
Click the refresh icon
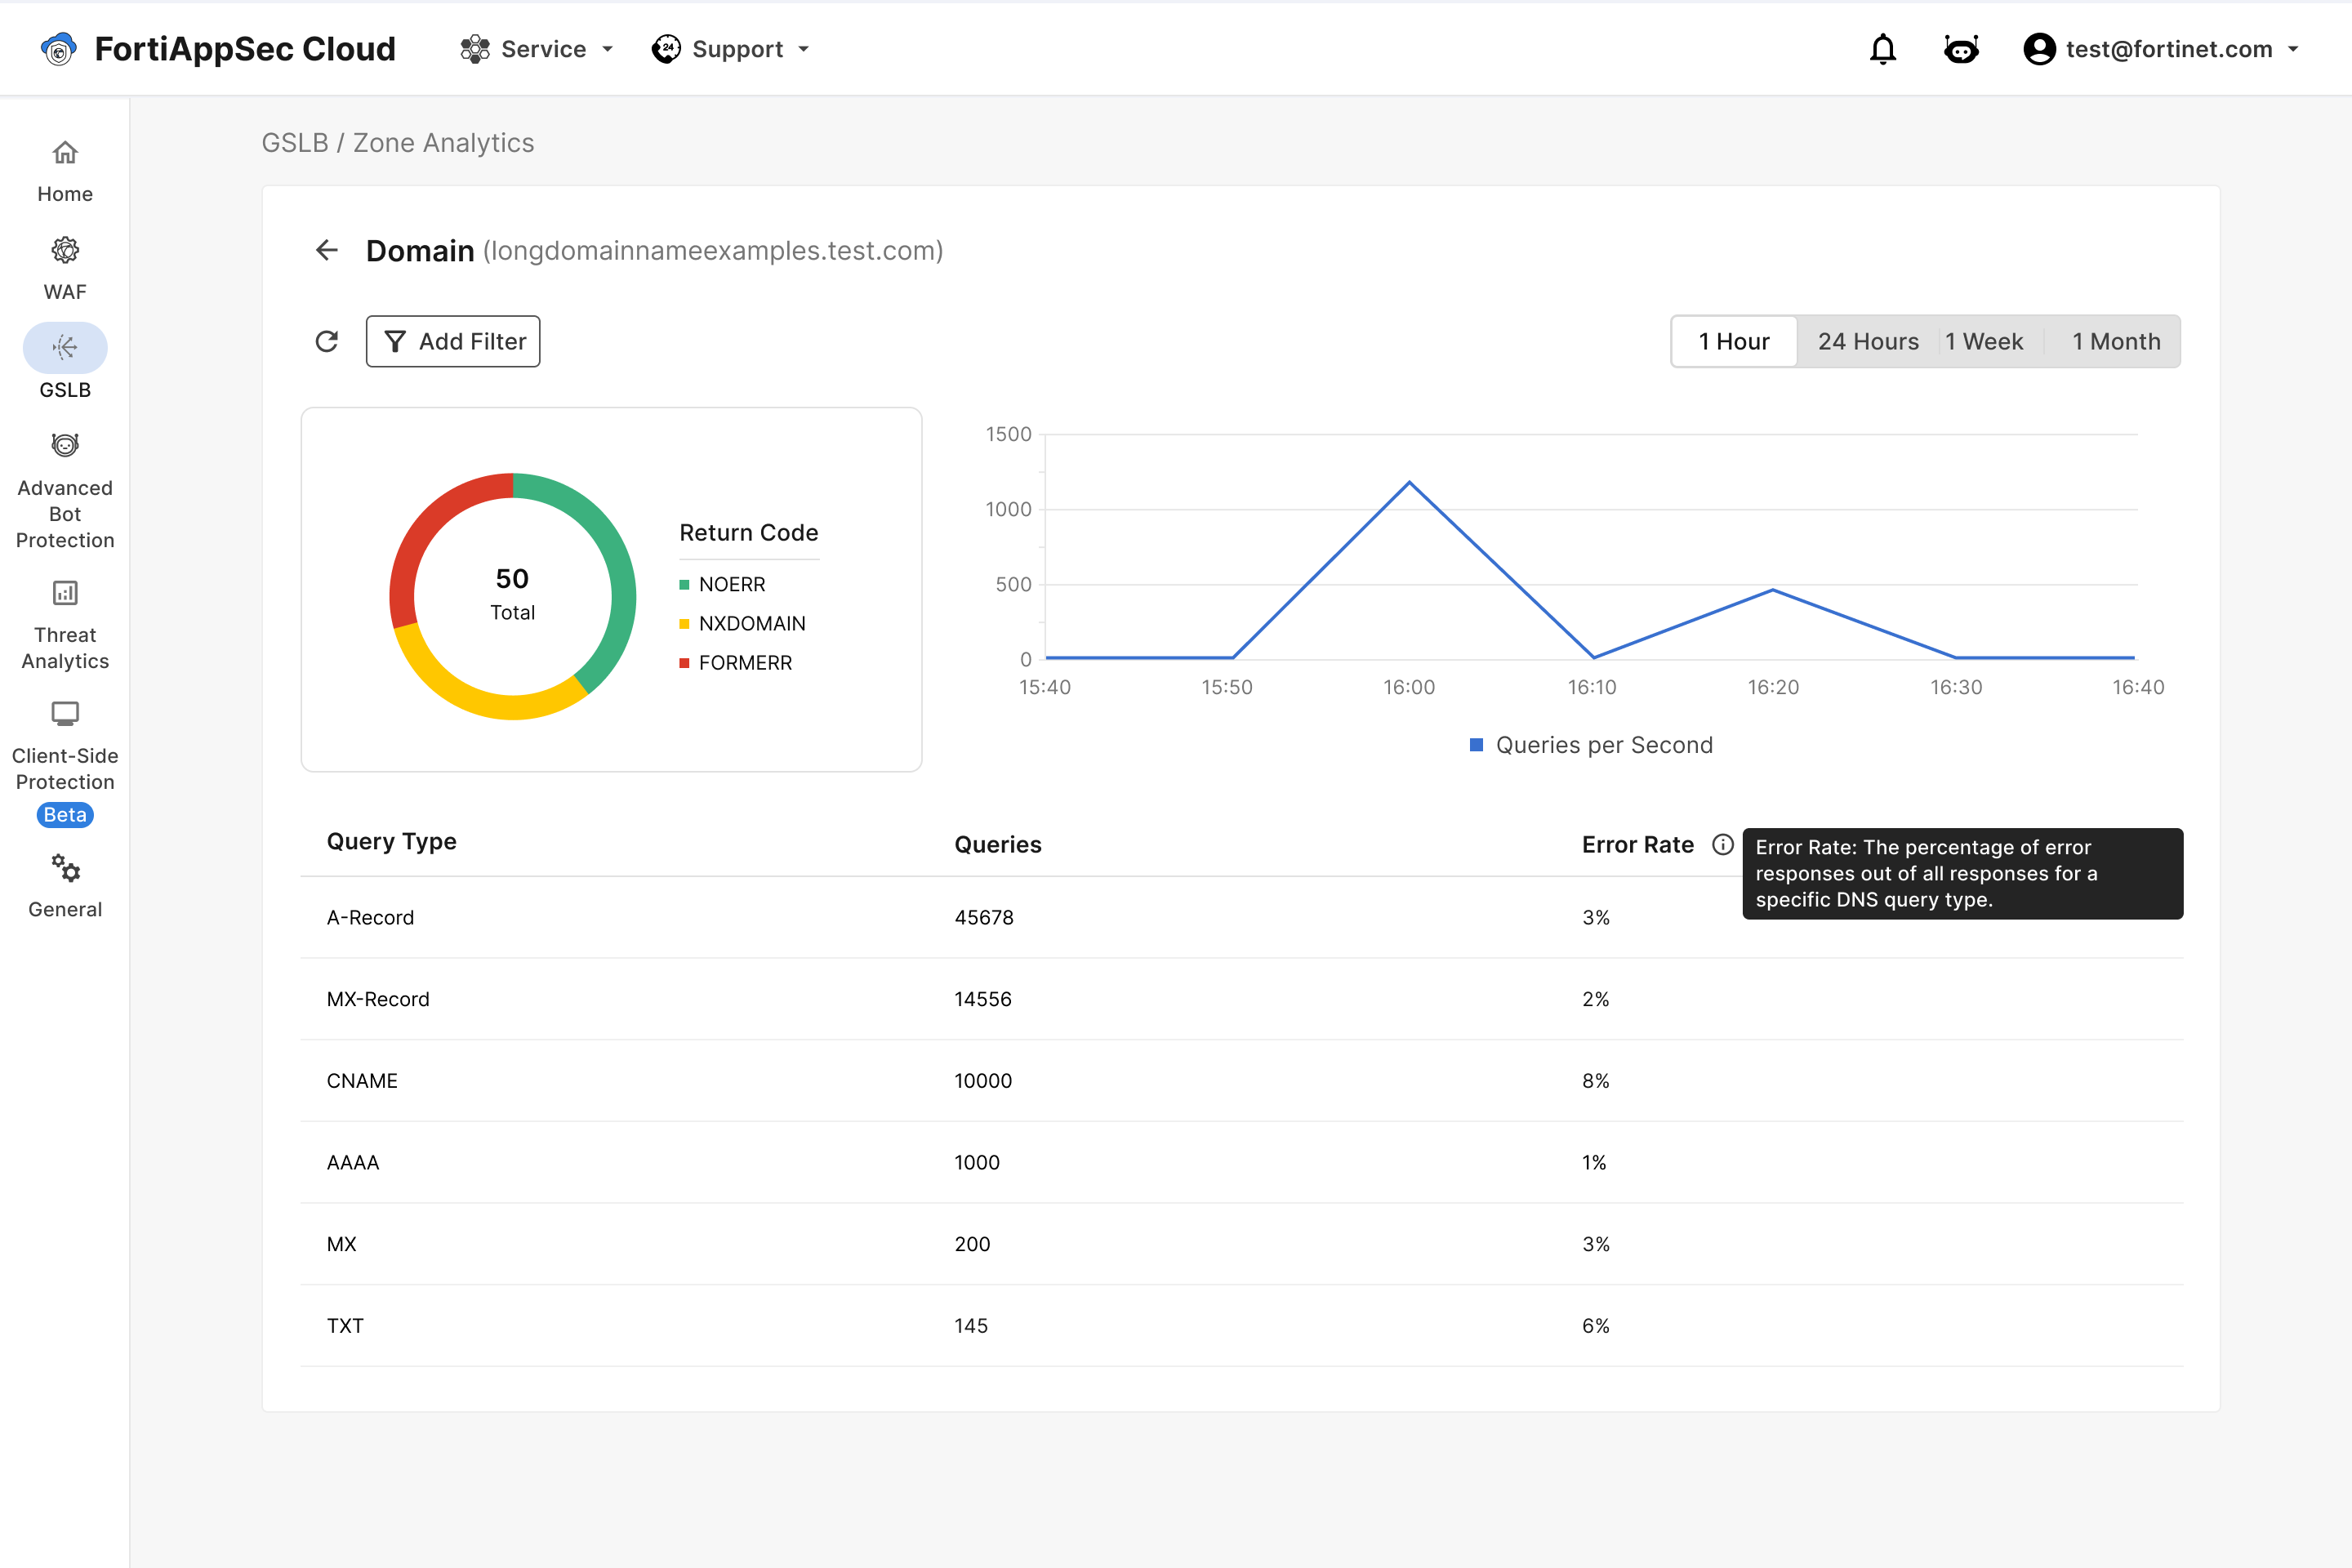click(327, 342)
